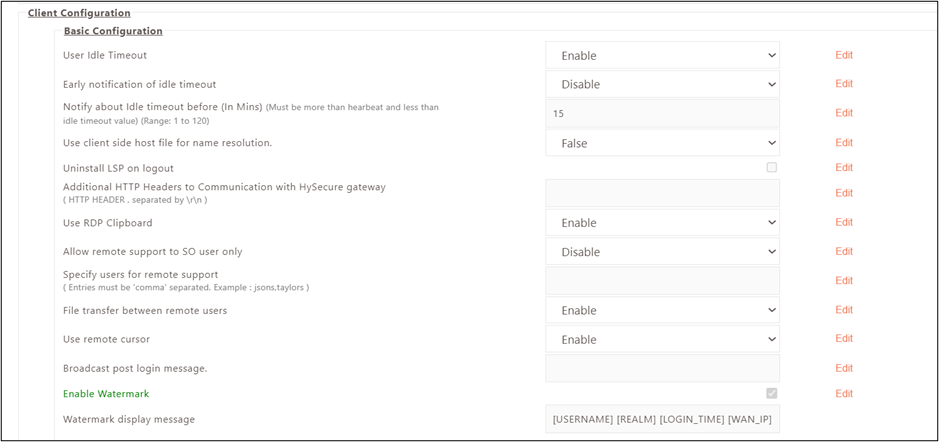The image size is (939, 442).
Task: Open client side host file dropdown
Action: [661, 143]
